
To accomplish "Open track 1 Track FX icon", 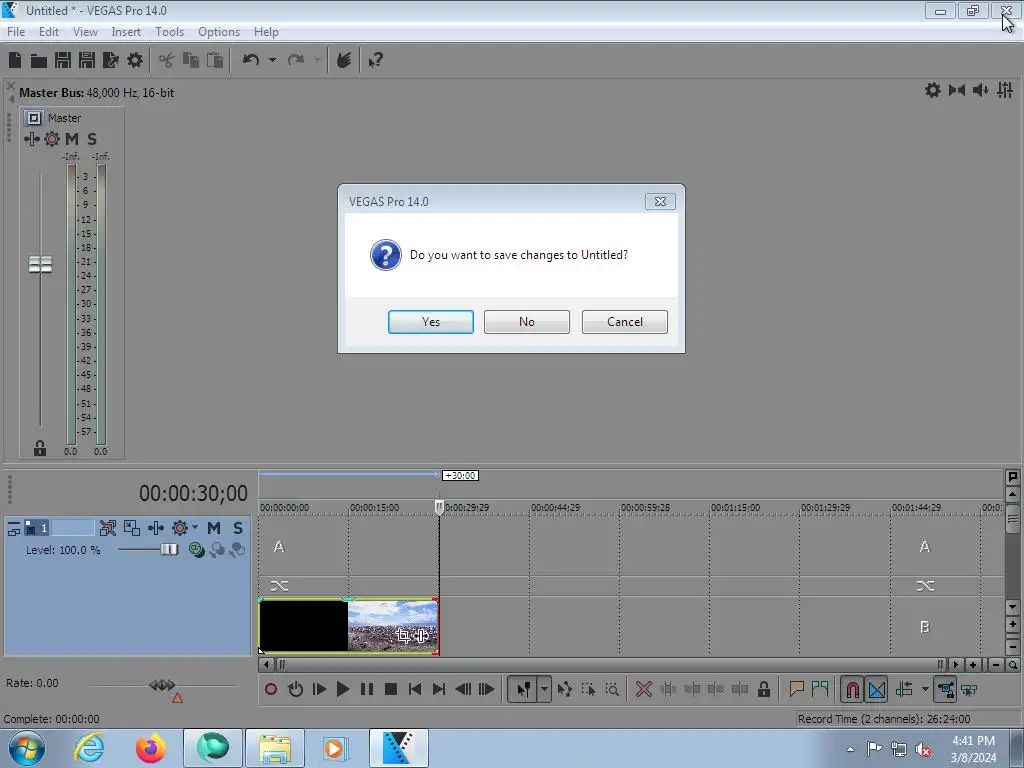I will click(156, 528).
